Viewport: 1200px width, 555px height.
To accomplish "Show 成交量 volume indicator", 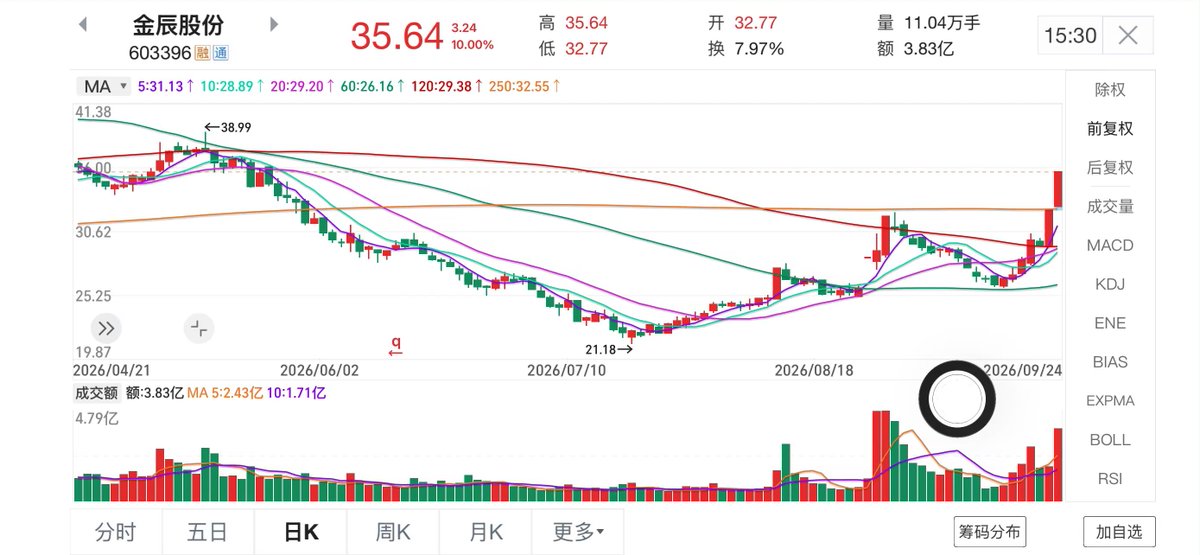I will coord(1110,207).
